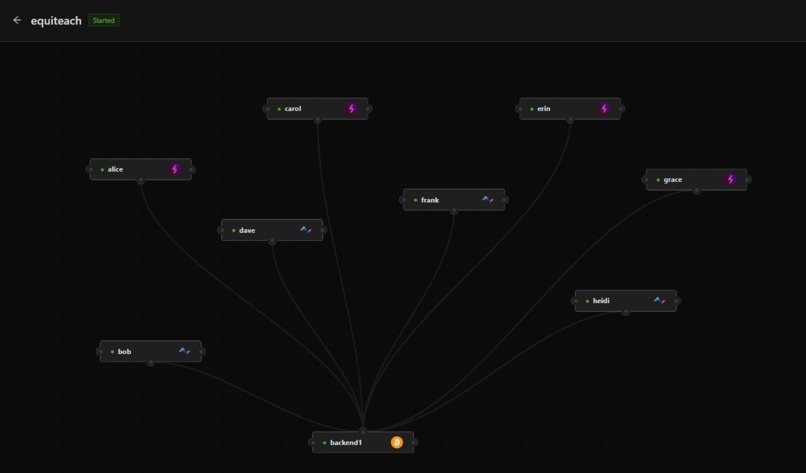Click the bottom port of alice node

pos(141,180)
